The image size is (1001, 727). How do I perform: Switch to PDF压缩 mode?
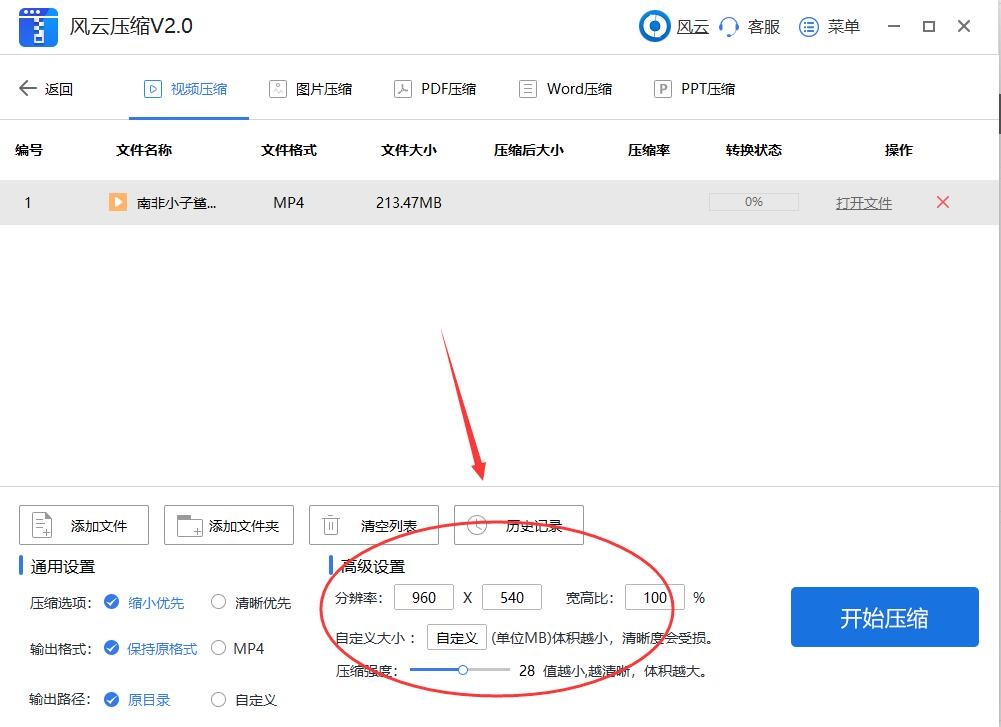(435, 88)
